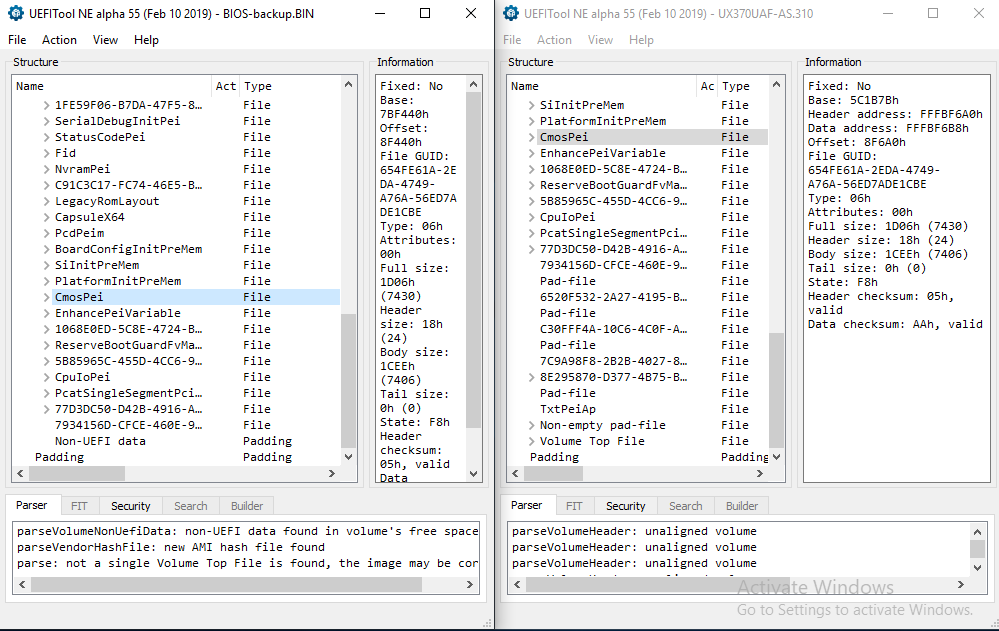
Task: Click Name column header in UX370UAF-AS.310 structure
Action: pos(602,86)
